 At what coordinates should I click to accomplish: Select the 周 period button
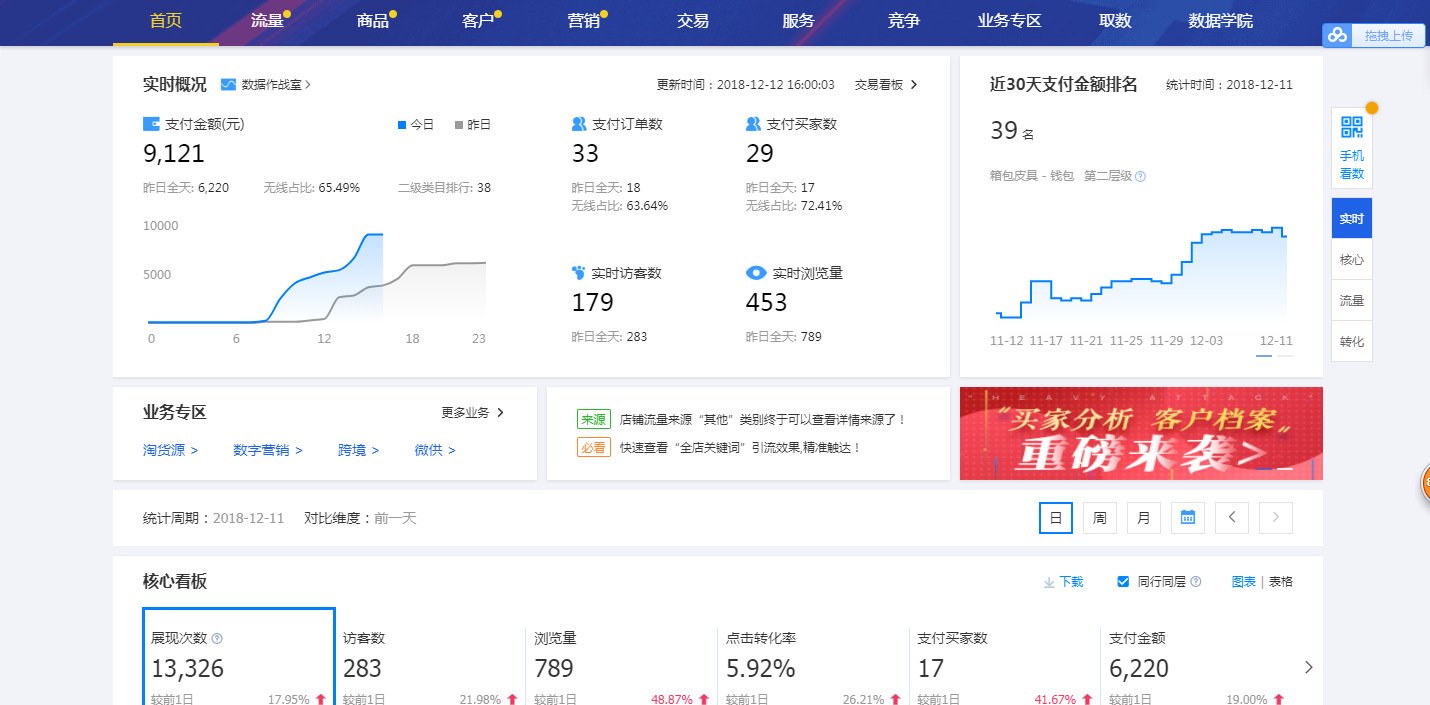click(1099, 517)
